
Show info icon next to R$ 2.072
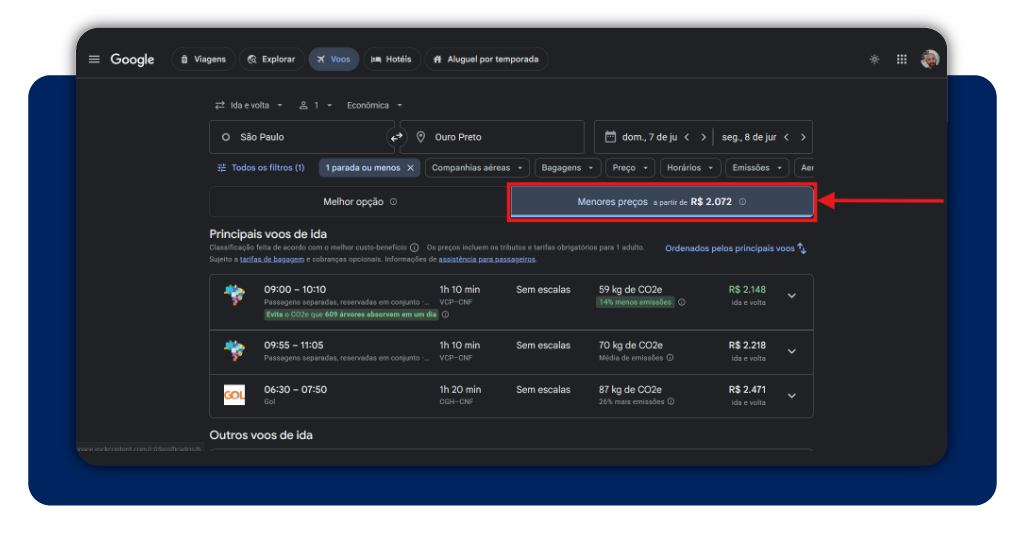(743, 202)
